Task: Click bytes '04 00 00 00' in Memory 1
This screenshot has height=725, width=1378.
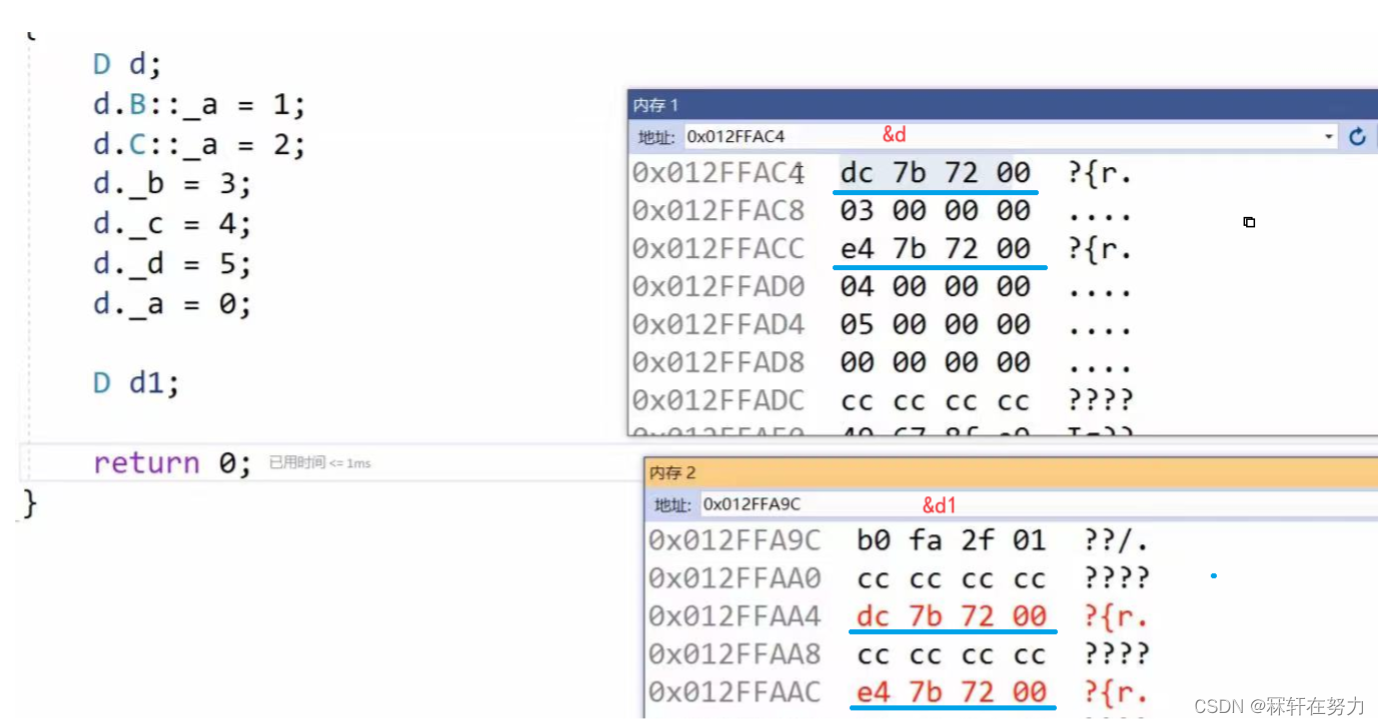Action: coord(935,287)
